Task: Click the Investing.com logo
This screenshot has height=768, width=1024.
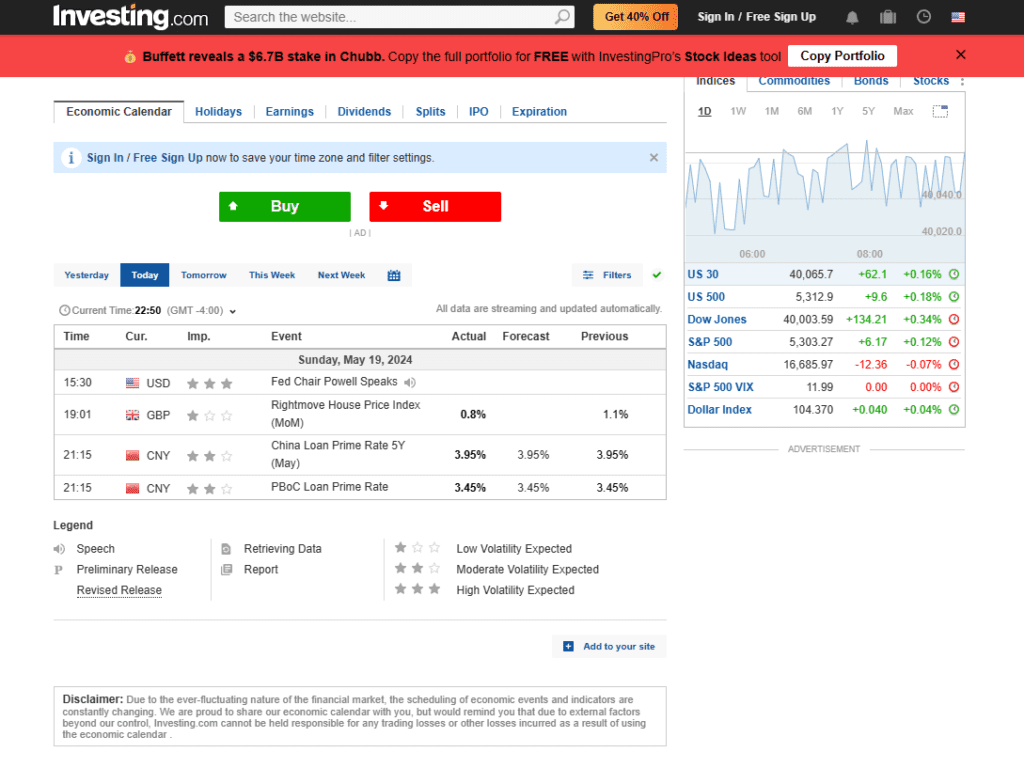Action: tap(131, 16)
